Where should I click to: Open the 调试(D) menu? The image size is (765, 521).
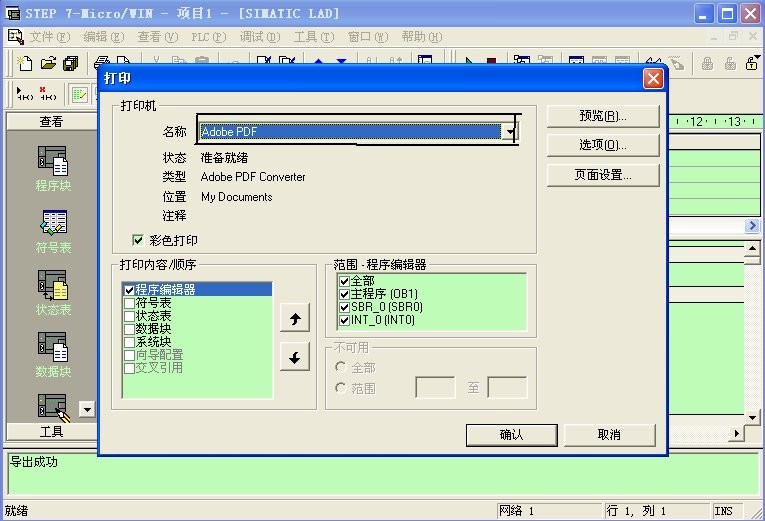coord(260,37)
